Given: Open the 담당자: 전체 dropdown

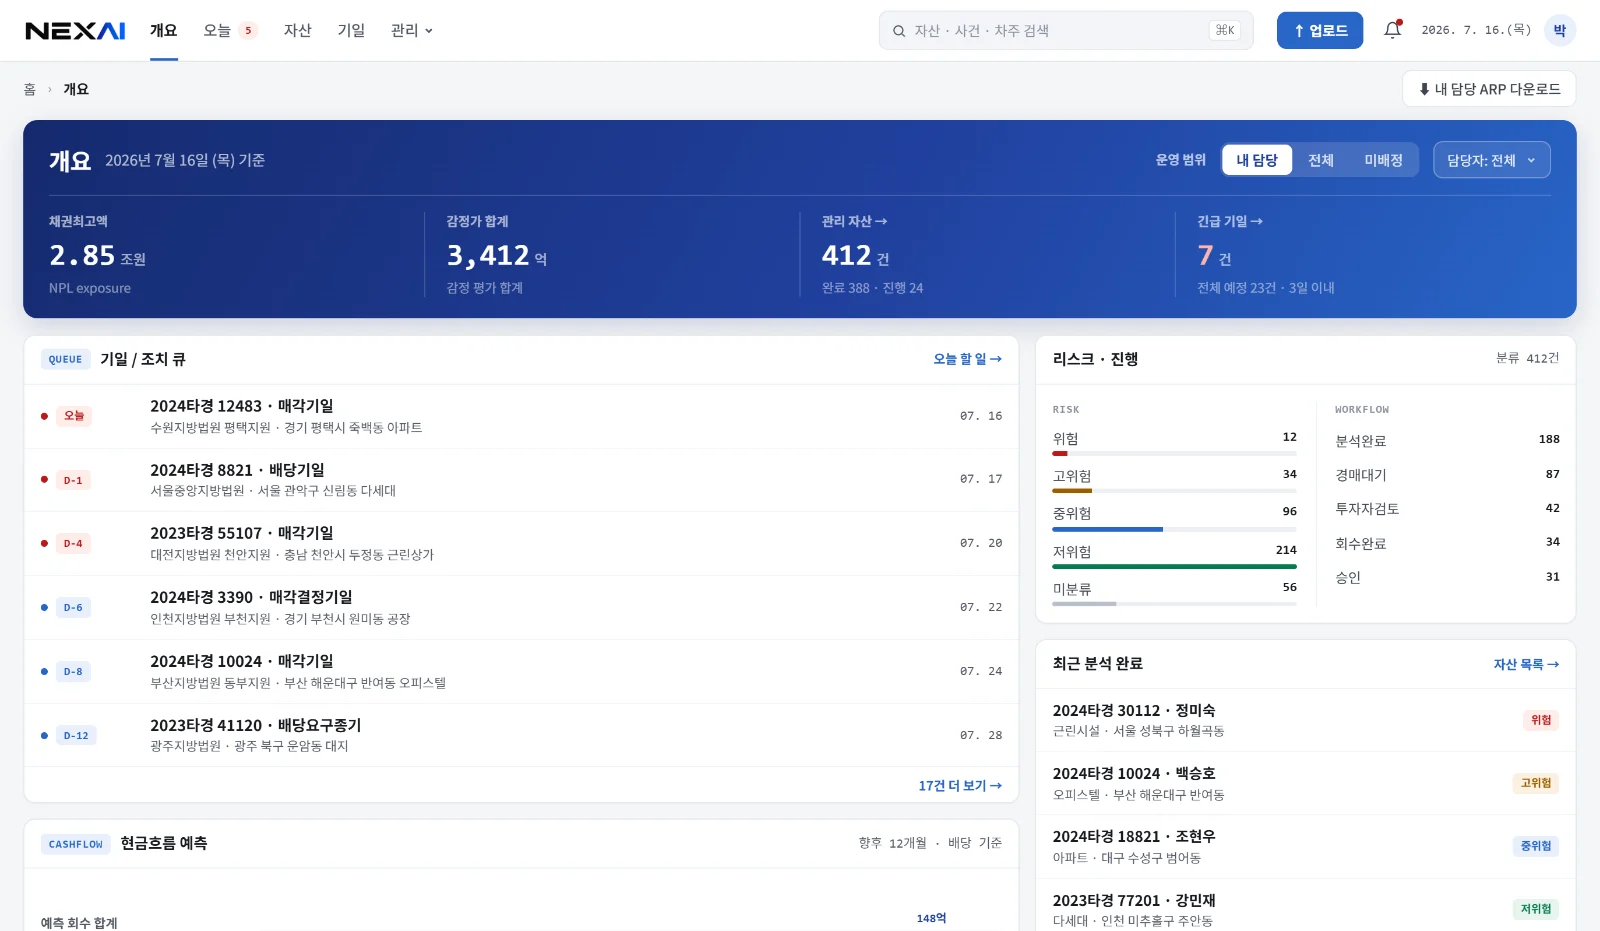Looking at the screenshot, I should point(1491,160).
